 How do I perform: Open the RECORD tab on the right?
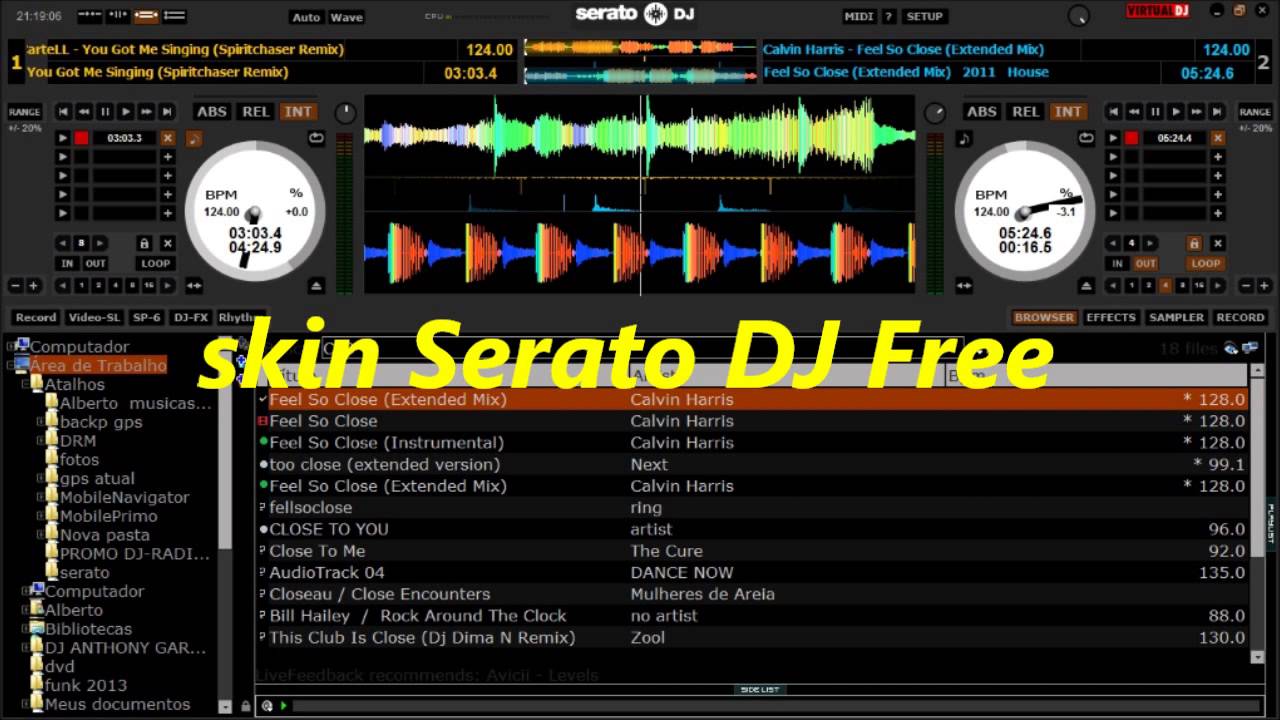click(1240, 317)
